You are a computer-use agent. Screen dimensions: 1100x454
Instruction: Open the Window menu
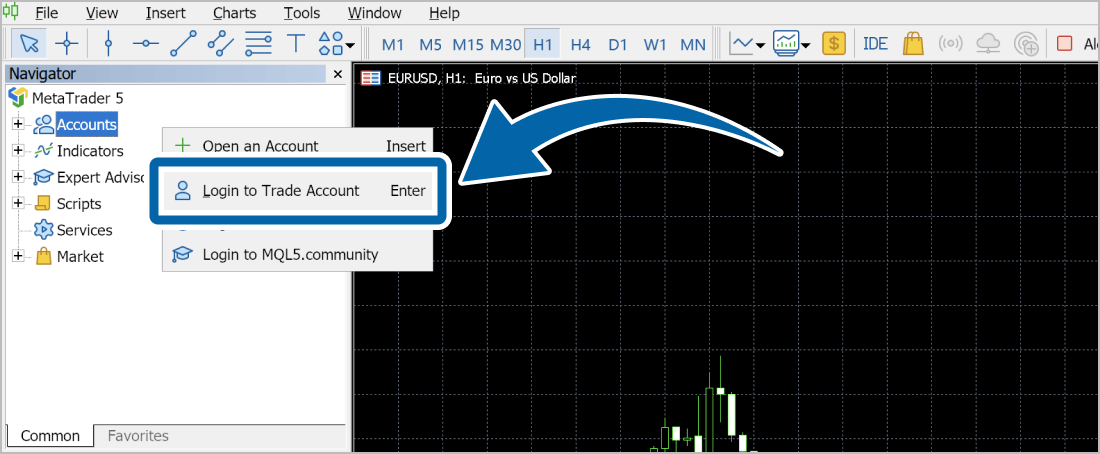375,13
